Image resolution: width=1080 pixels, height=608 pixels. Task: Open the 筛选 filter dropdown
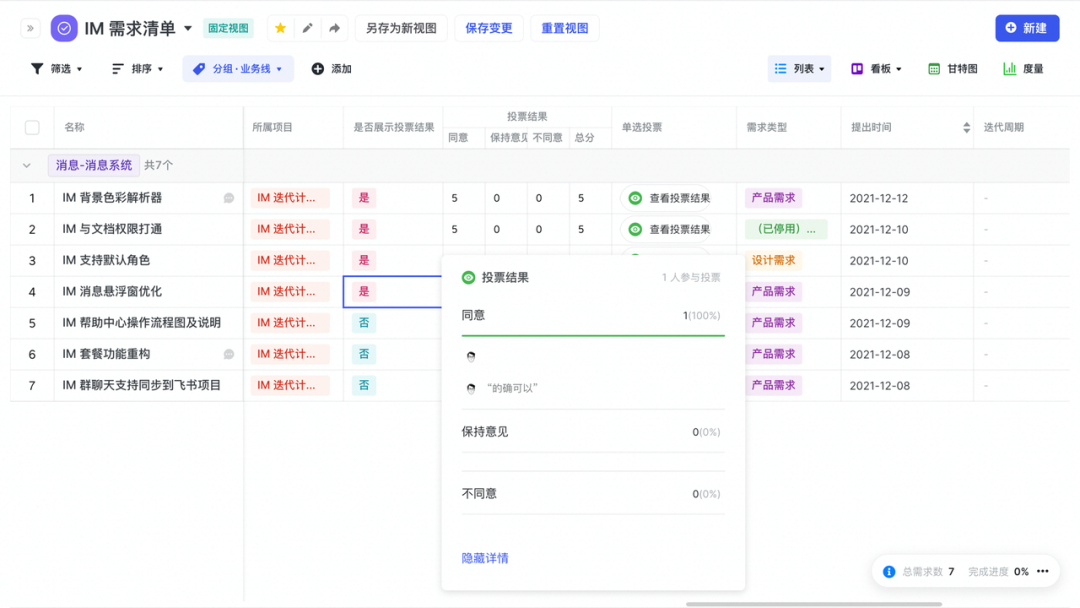57,69
